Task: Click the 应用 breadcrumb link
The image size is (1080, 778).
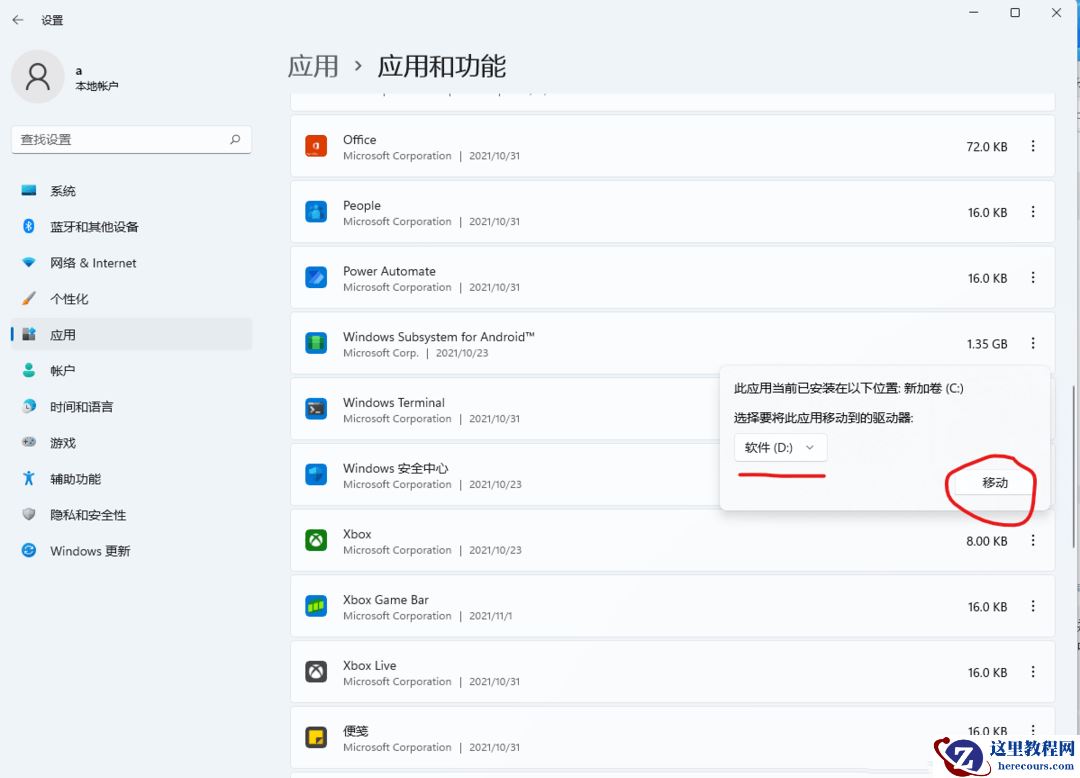Action: pyautogui.click(x=314, y=65)
